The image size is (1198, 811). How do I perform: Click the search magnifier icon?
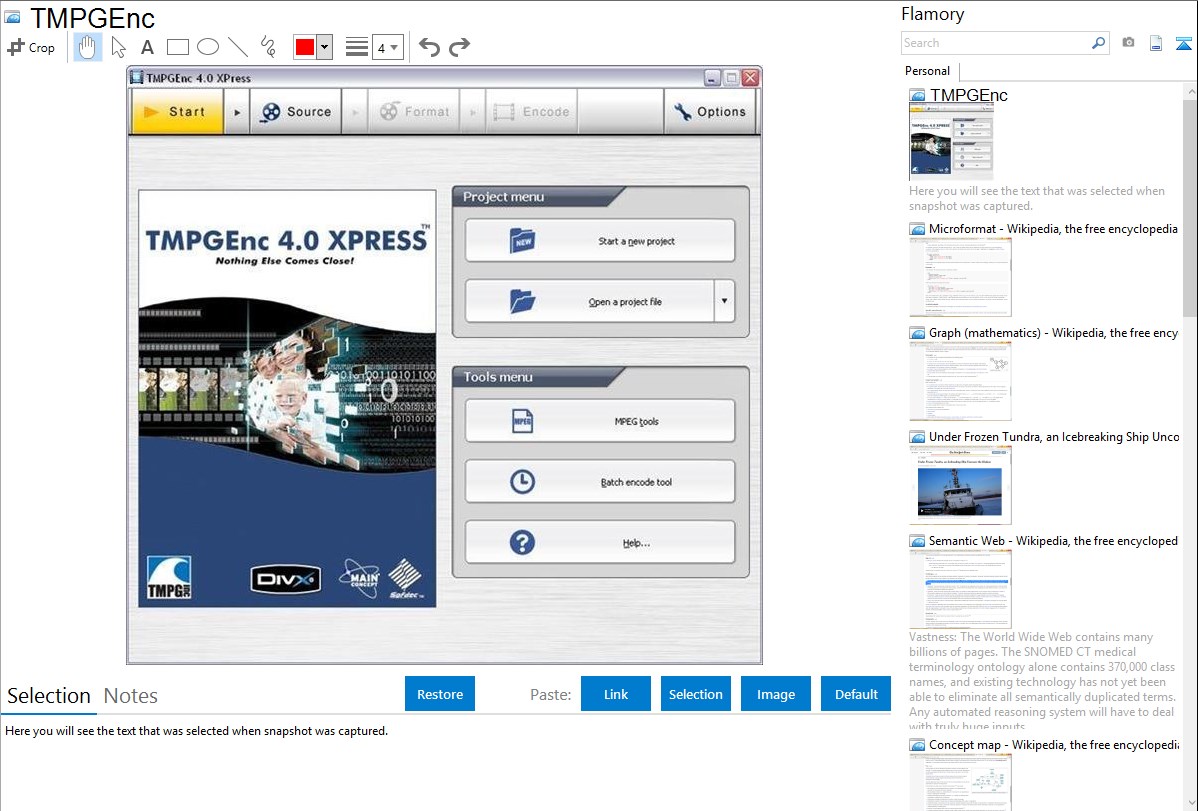coord(1099,43)
